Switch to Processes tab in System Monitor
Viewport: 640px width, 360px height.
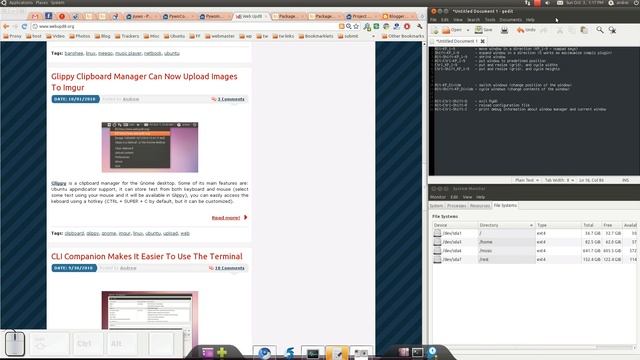[x=456, y=206]
